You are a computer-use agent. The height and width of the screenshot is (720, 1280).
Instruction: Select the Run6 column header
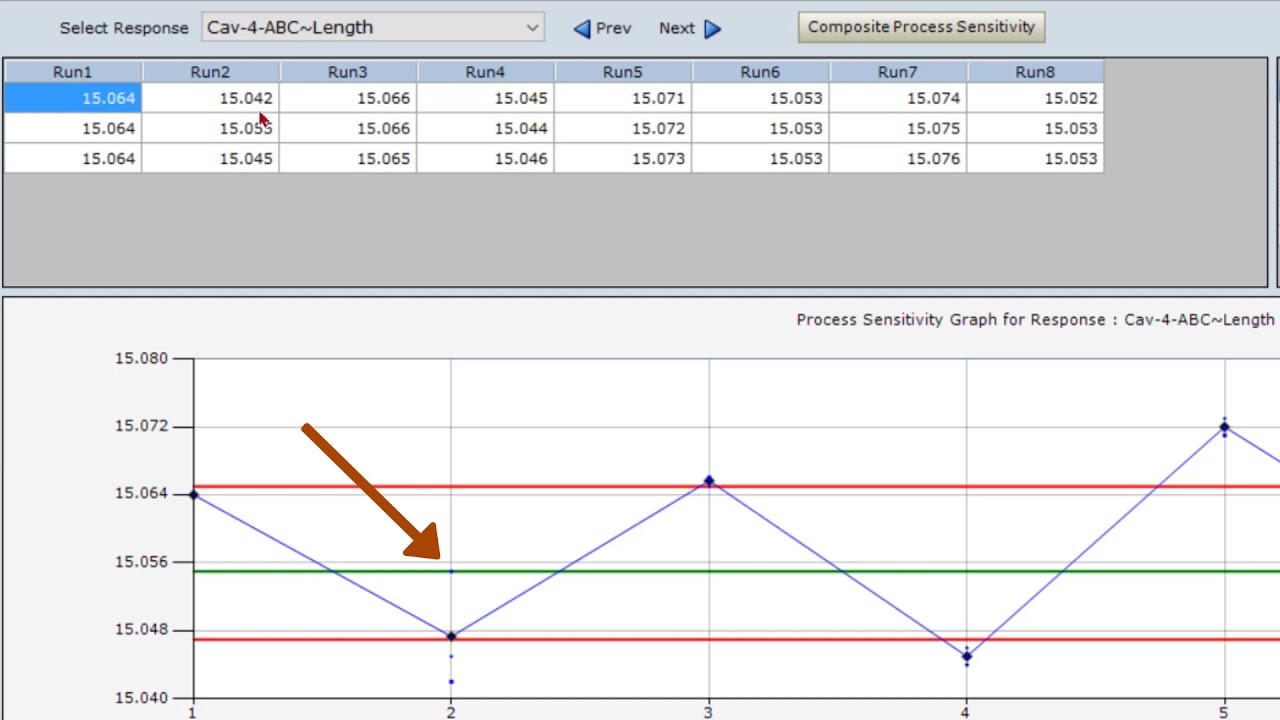click(x=760, y=72)
